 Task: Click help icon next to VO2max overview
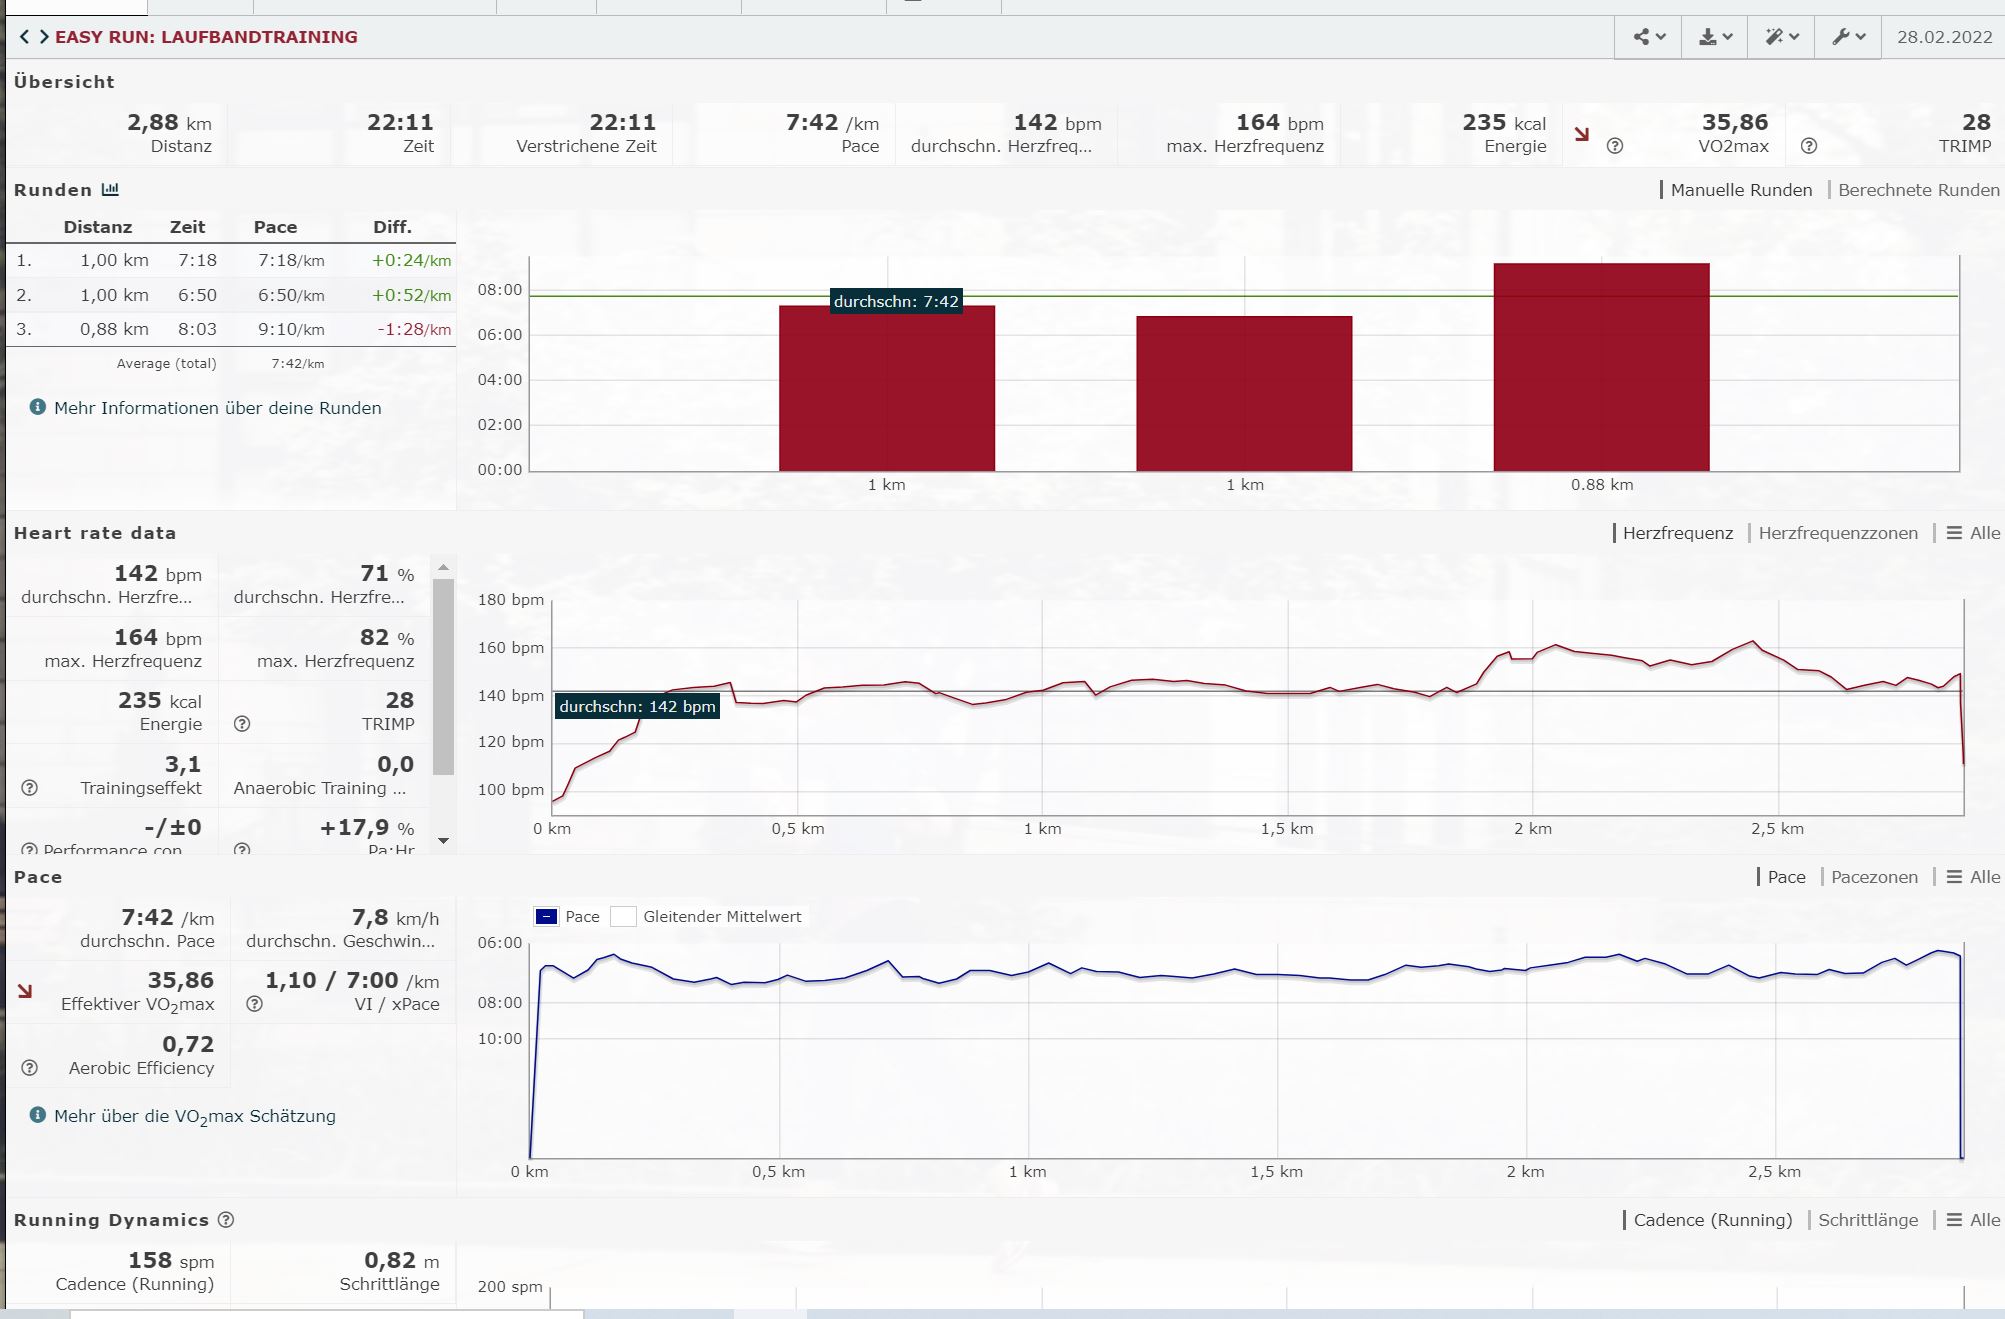pyautogui.click(x=1614, y=146)
